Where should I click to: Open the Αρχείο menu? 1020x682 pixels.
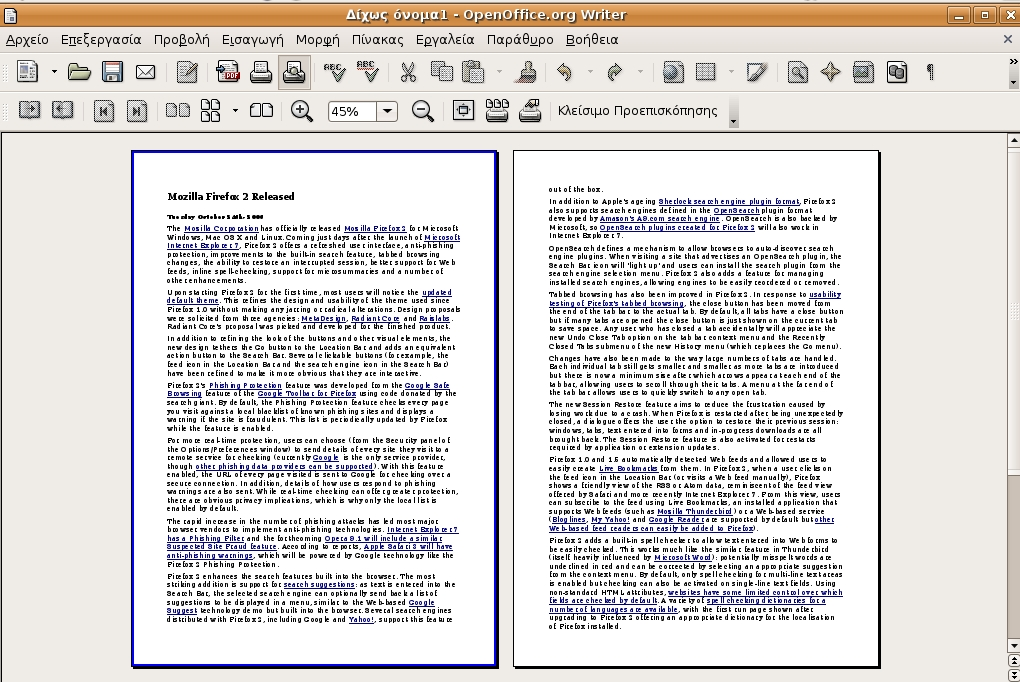point(27,40)
